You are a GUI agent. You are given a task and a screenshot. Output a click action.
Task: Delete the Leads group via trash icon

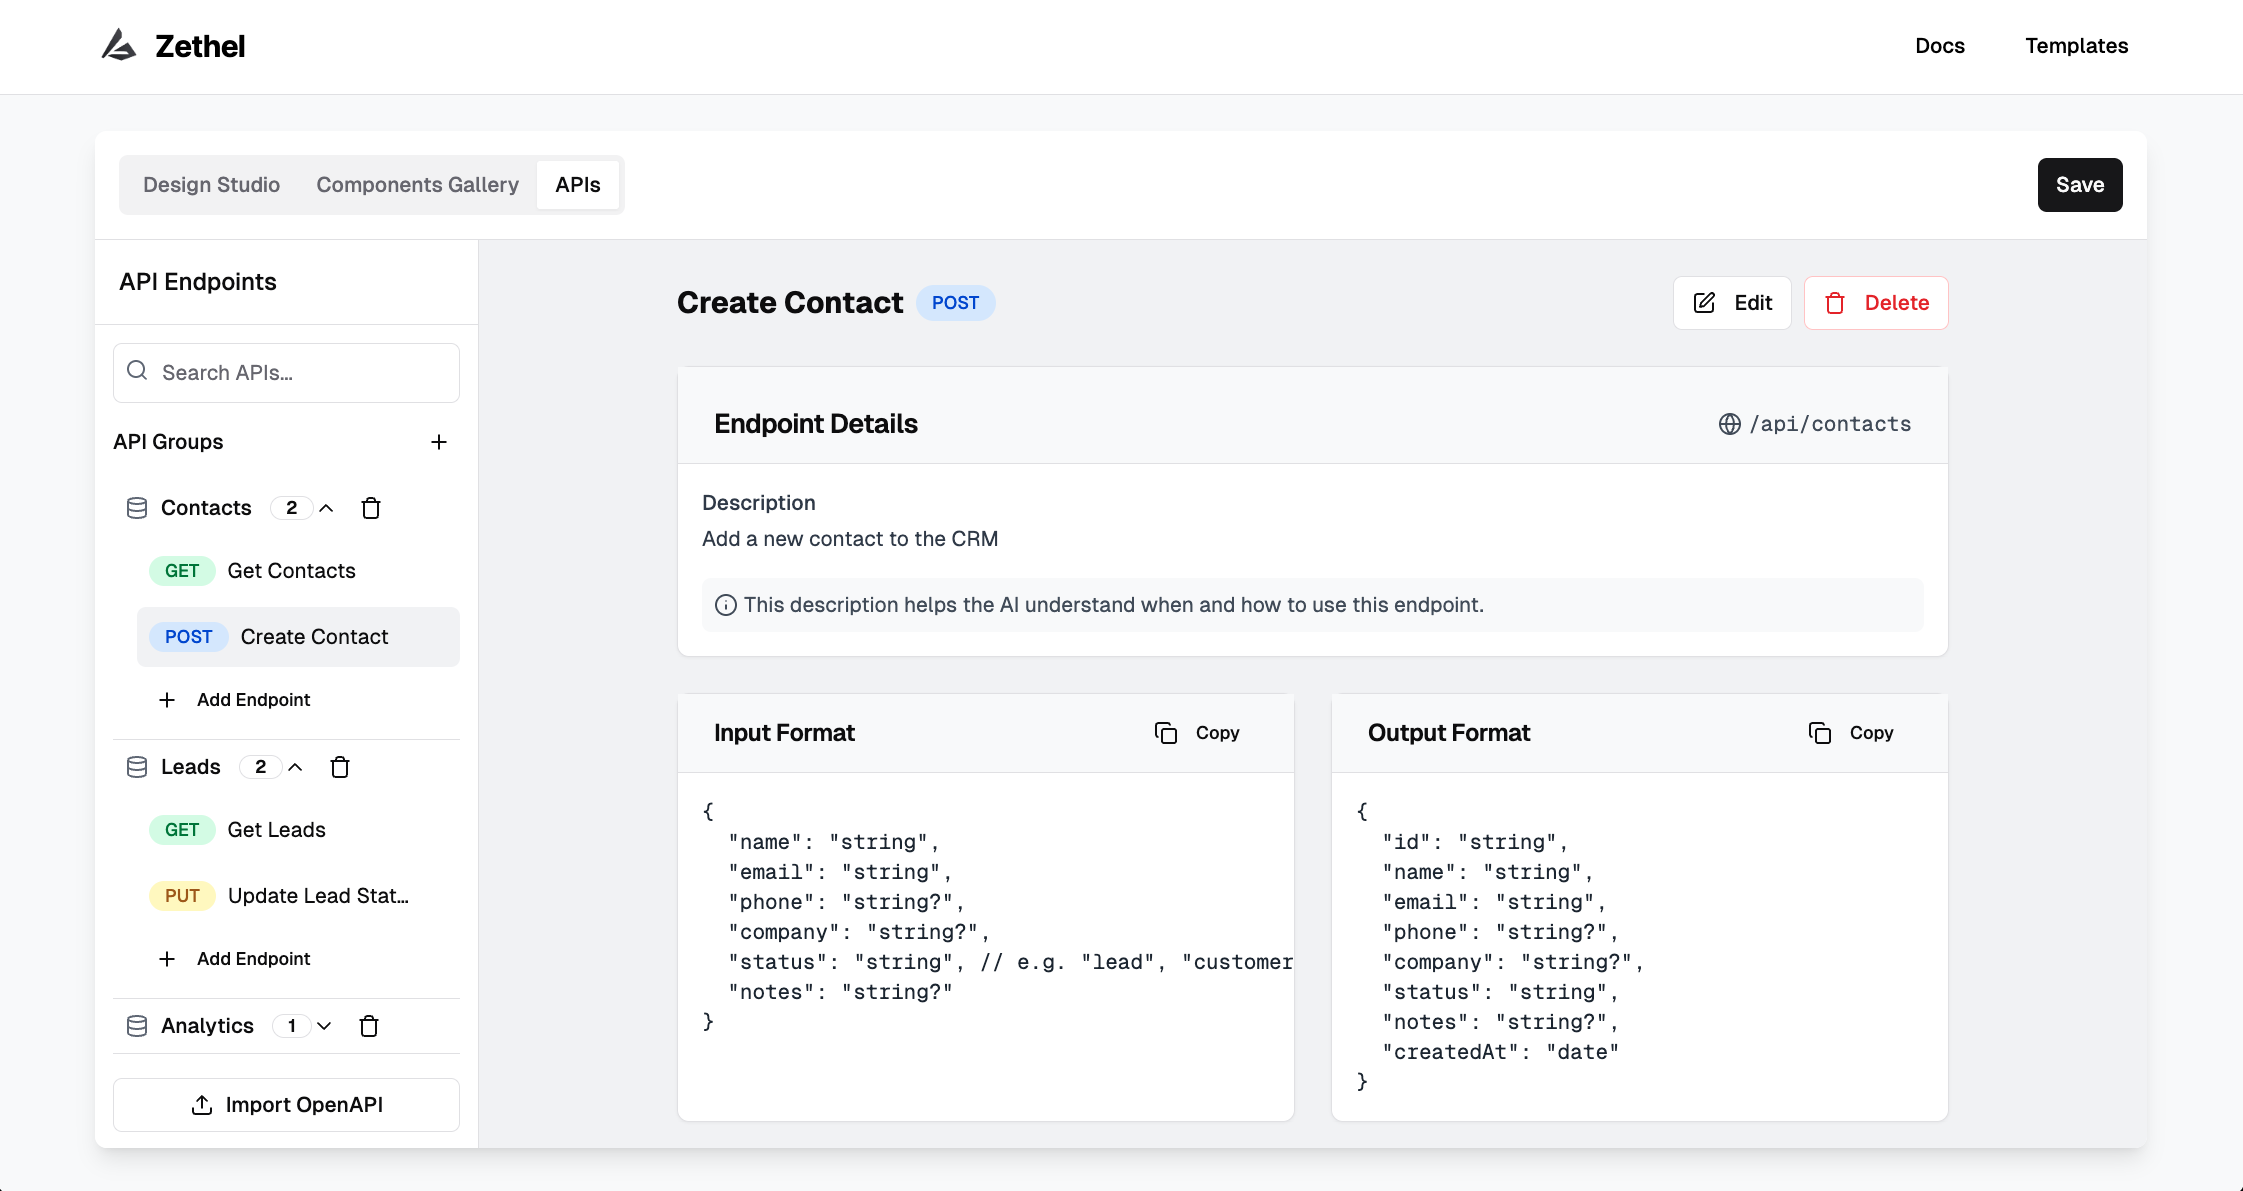click(340, 767)
